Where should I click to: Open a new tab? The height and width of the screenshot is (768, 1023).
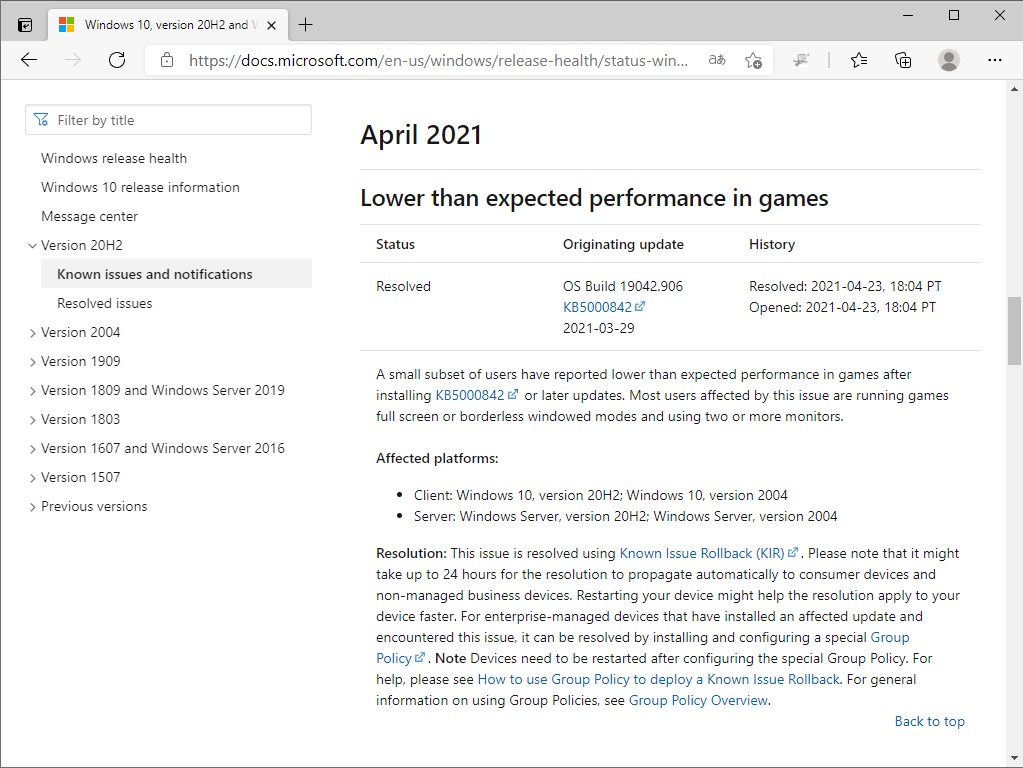[x=306, y=24]
